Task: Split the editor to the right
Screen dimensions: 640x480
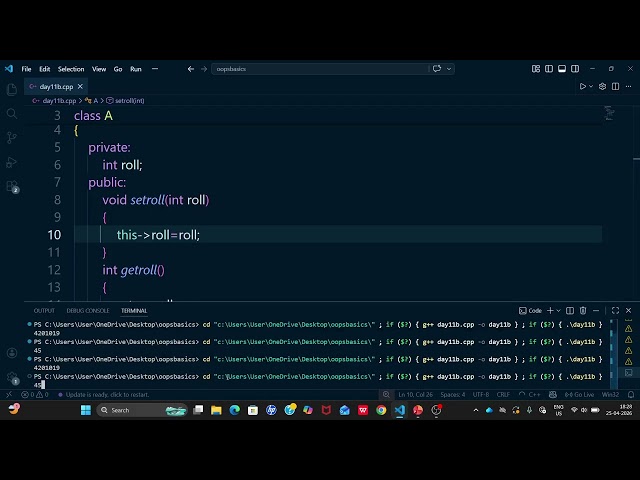Action: point(615,87)
